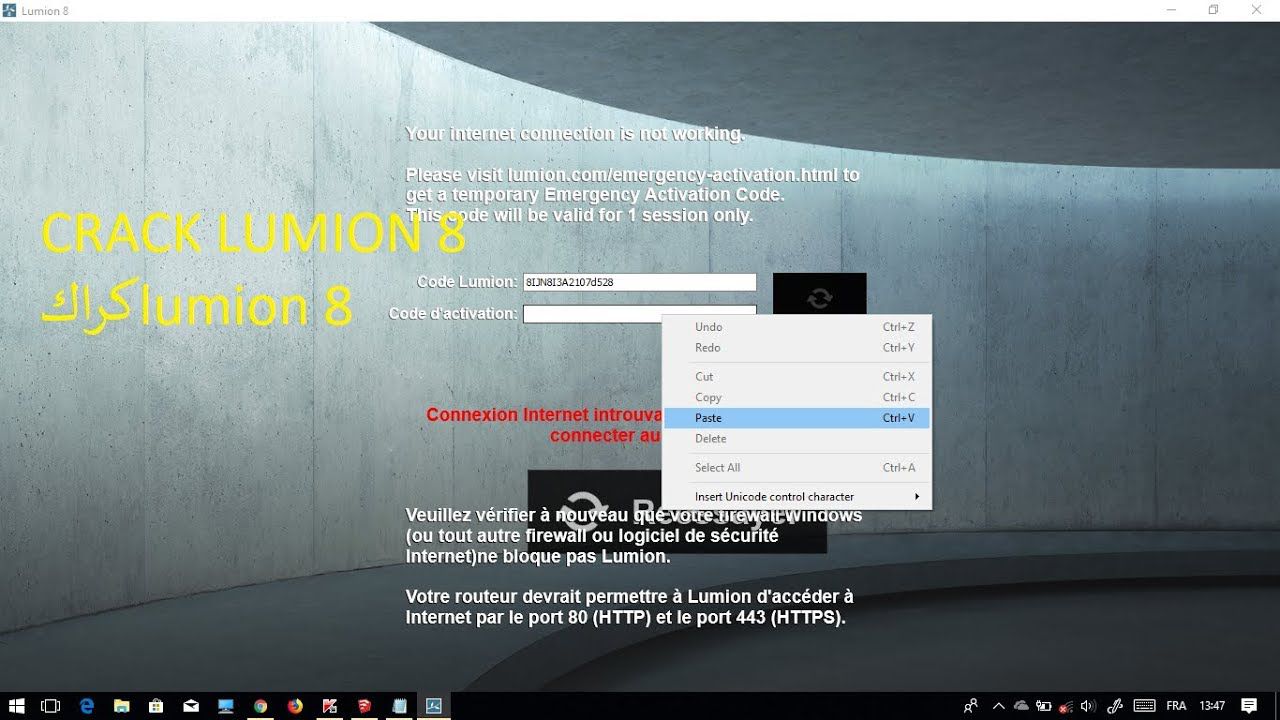The image size is (1280, 720).
Task: Click the refresh icon beside Code Lumion
Action: (819, 297)
